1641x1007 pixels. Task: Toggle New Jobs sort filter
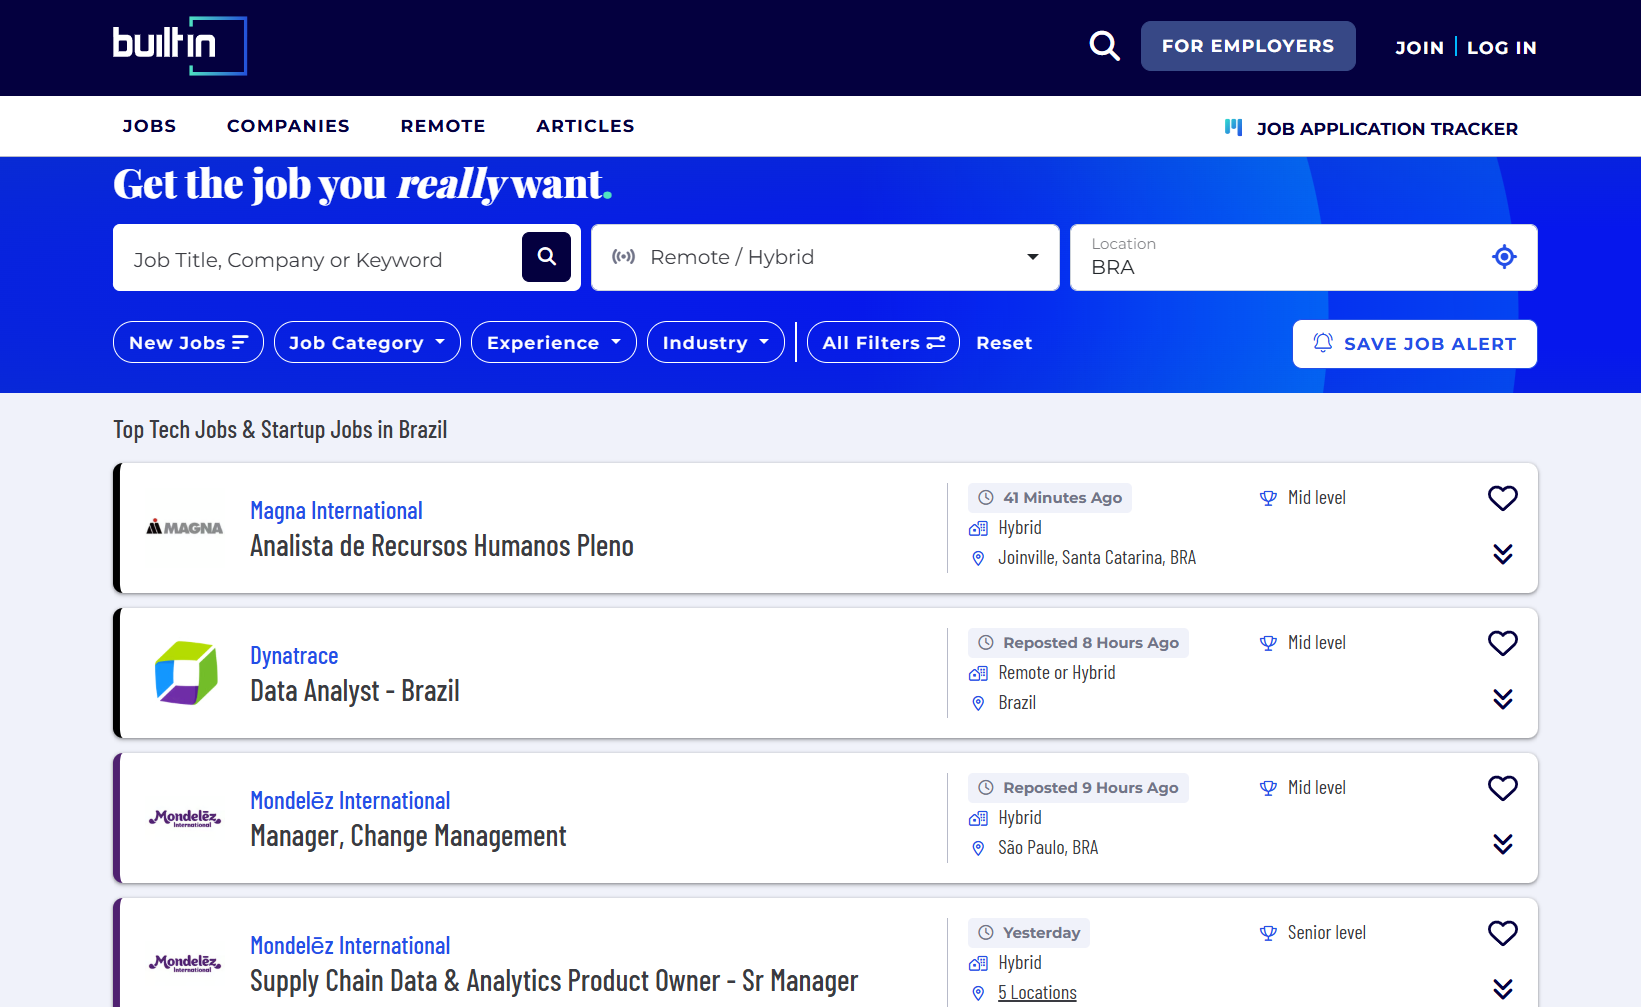tap(188, 342)
